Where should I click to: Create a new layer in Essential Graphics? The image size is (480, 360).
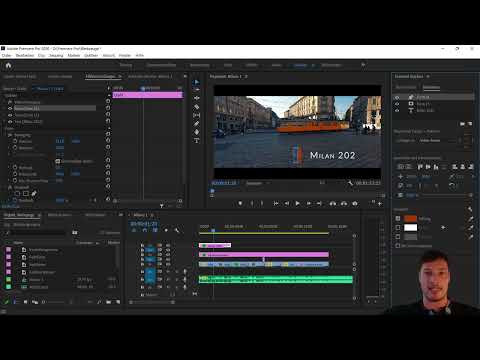(x=470, y=124)
